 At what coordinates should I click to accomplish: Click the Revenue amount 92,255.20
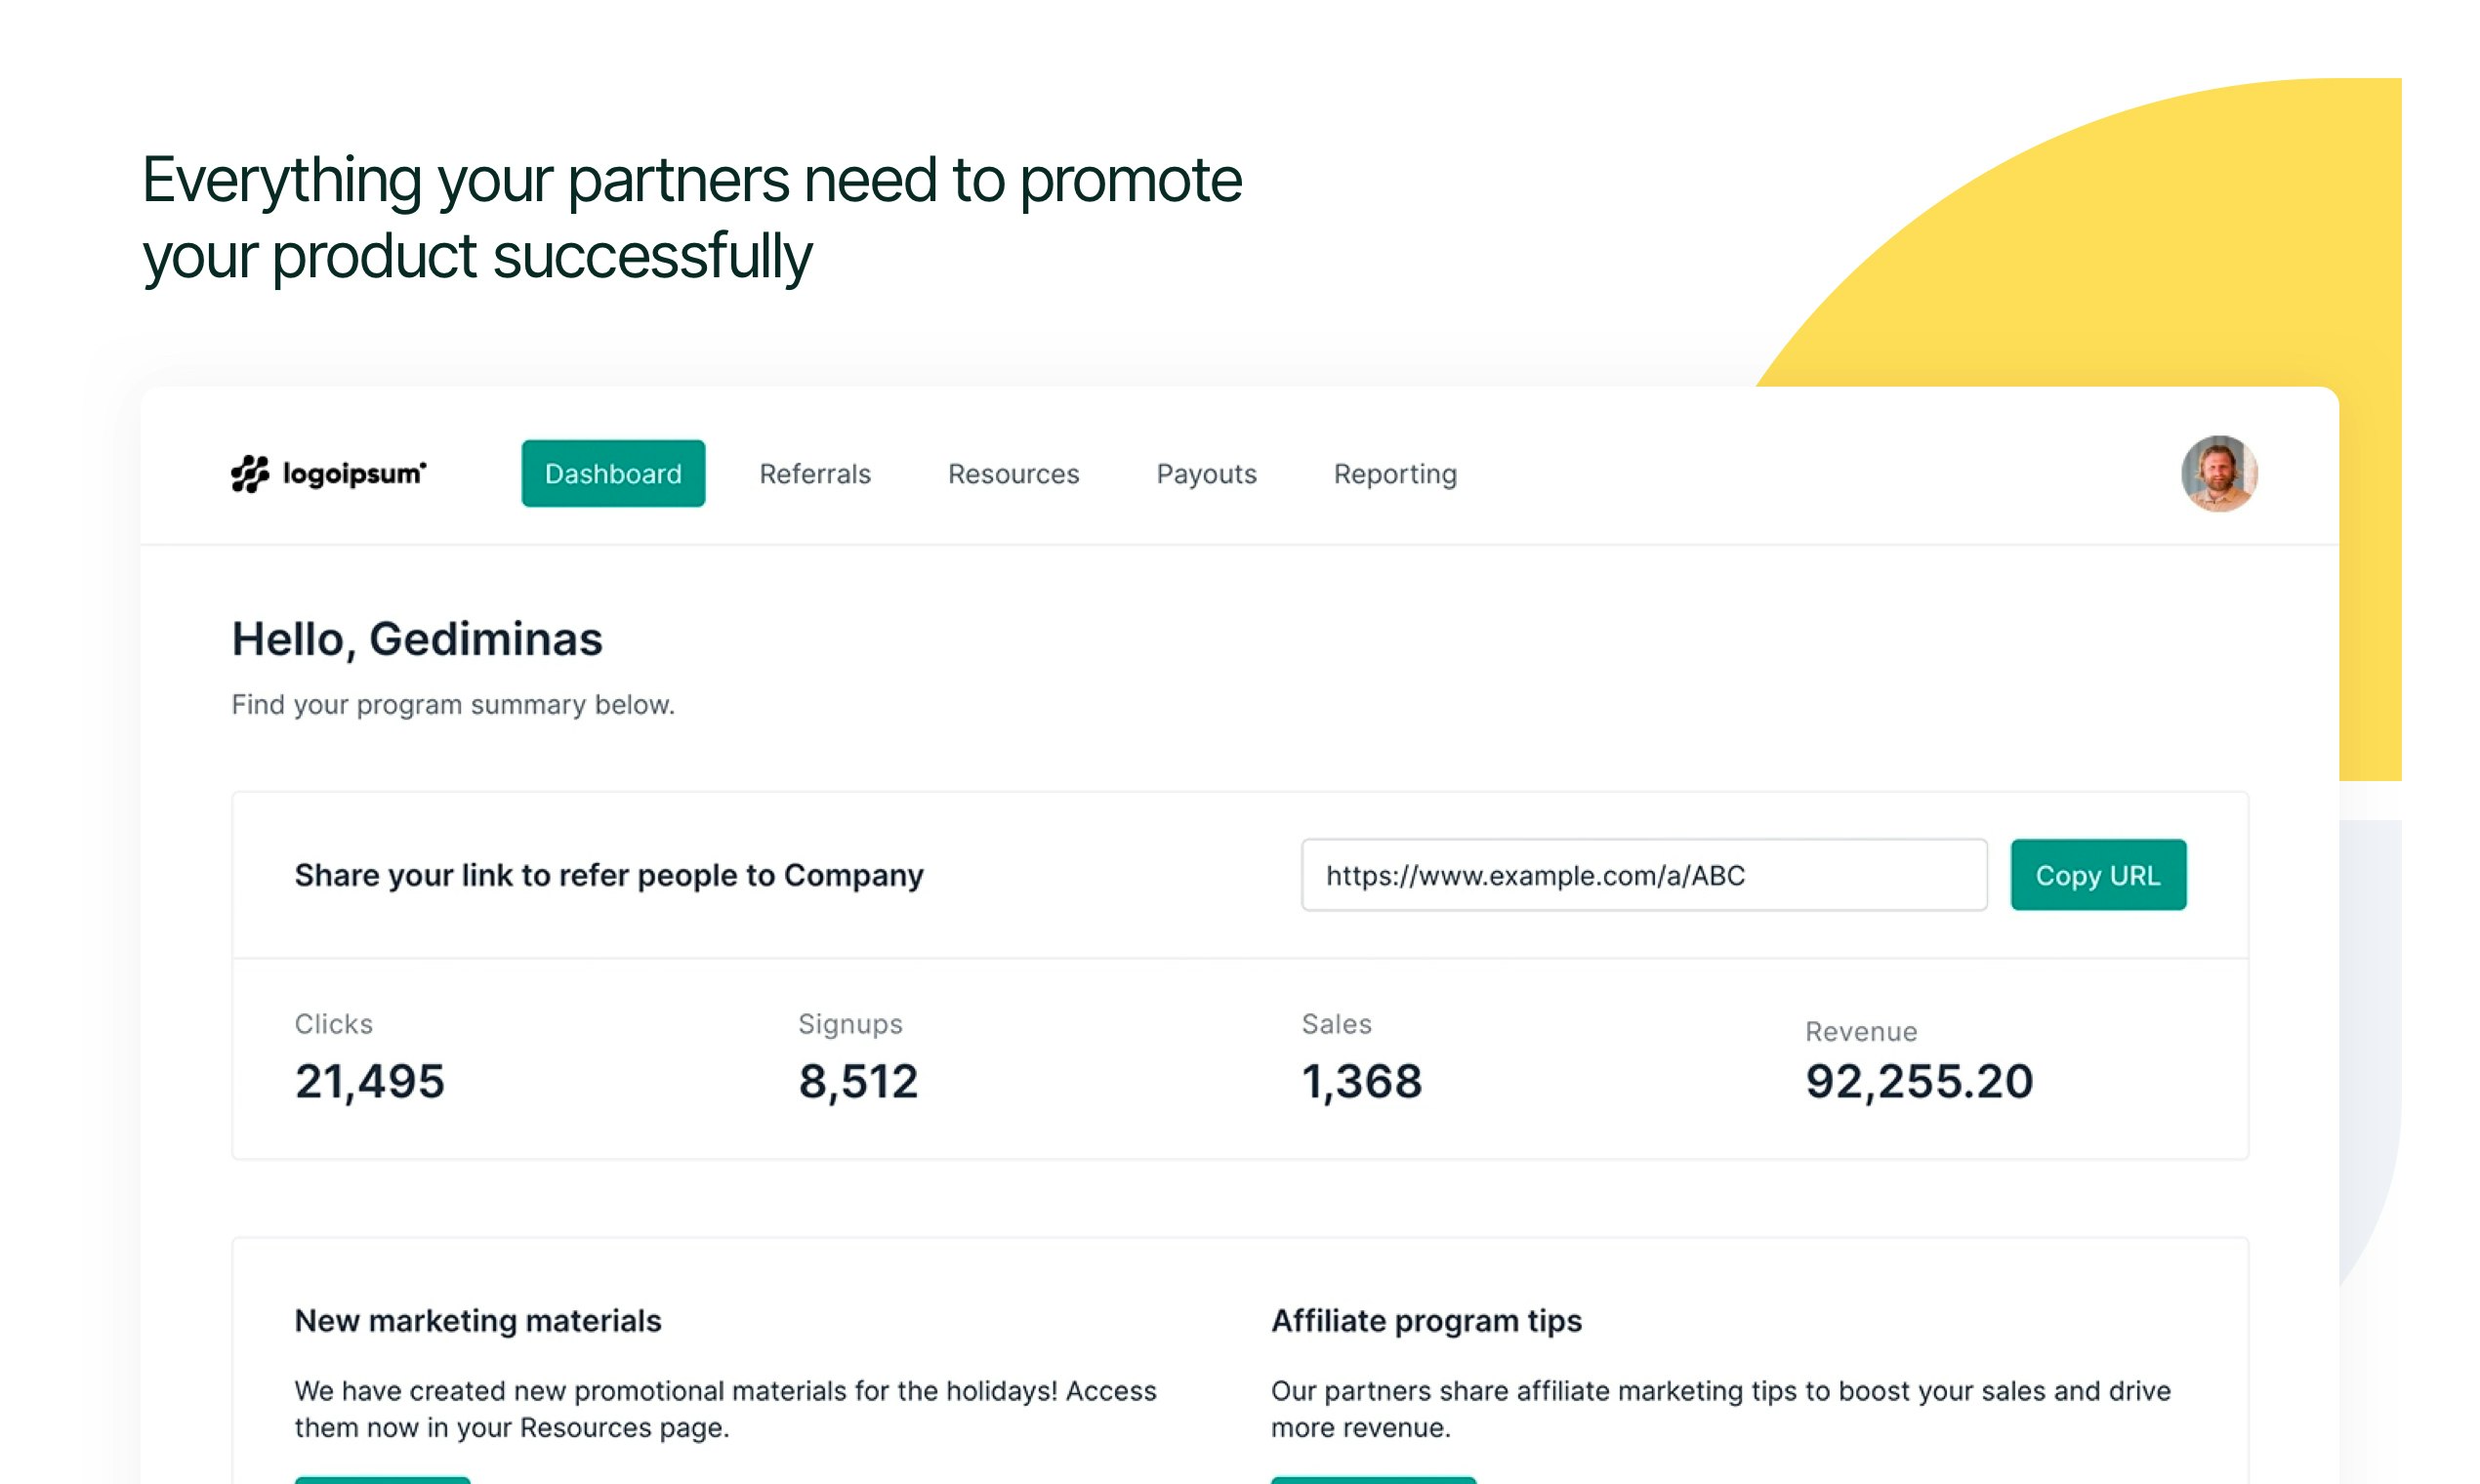click(1919, 1082)
